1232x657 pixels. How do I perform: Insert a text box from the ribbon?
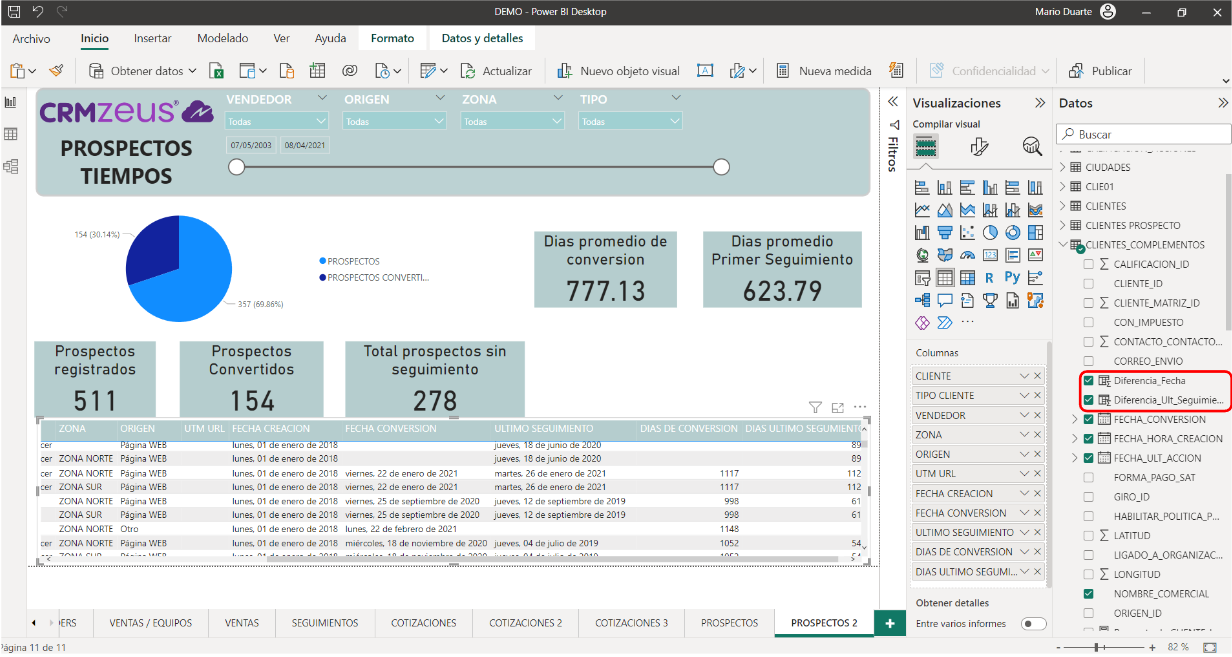(704, 71)
